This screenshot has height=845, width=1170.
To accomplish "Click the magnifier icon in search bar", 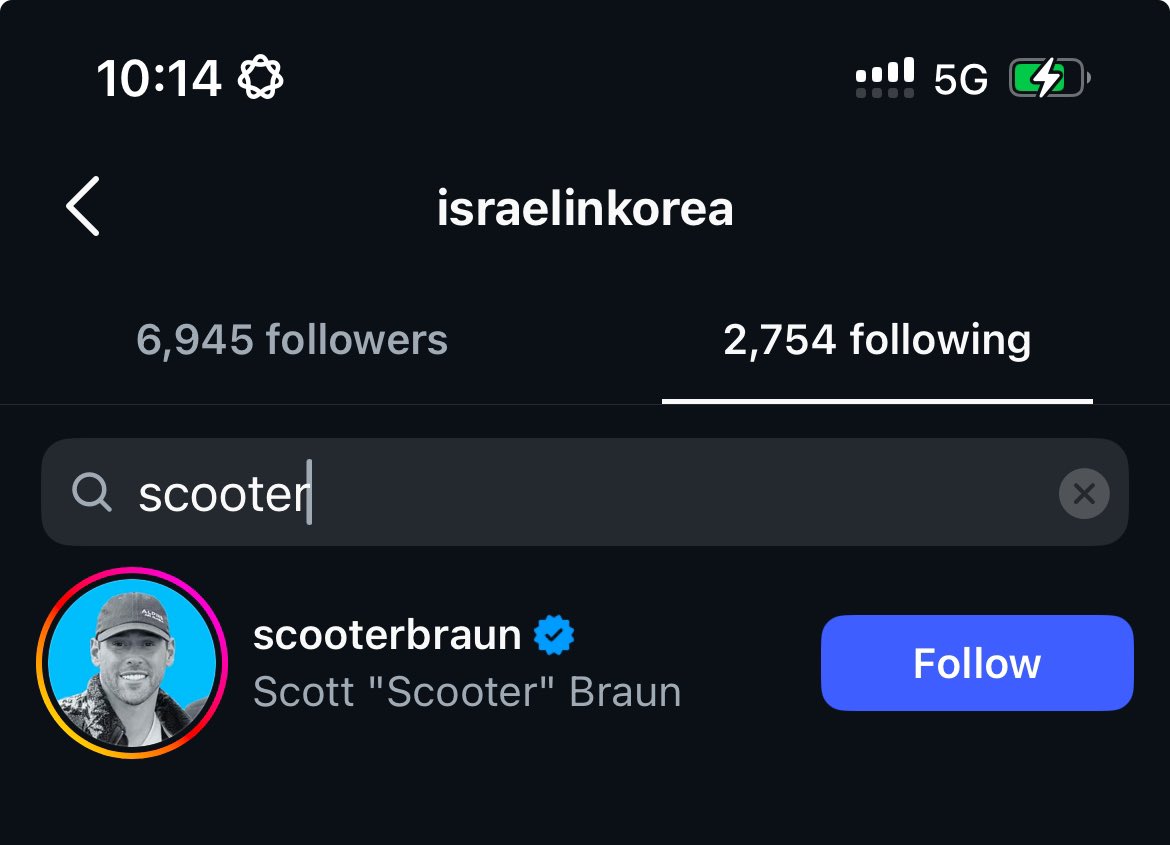I will coord(92,492).
